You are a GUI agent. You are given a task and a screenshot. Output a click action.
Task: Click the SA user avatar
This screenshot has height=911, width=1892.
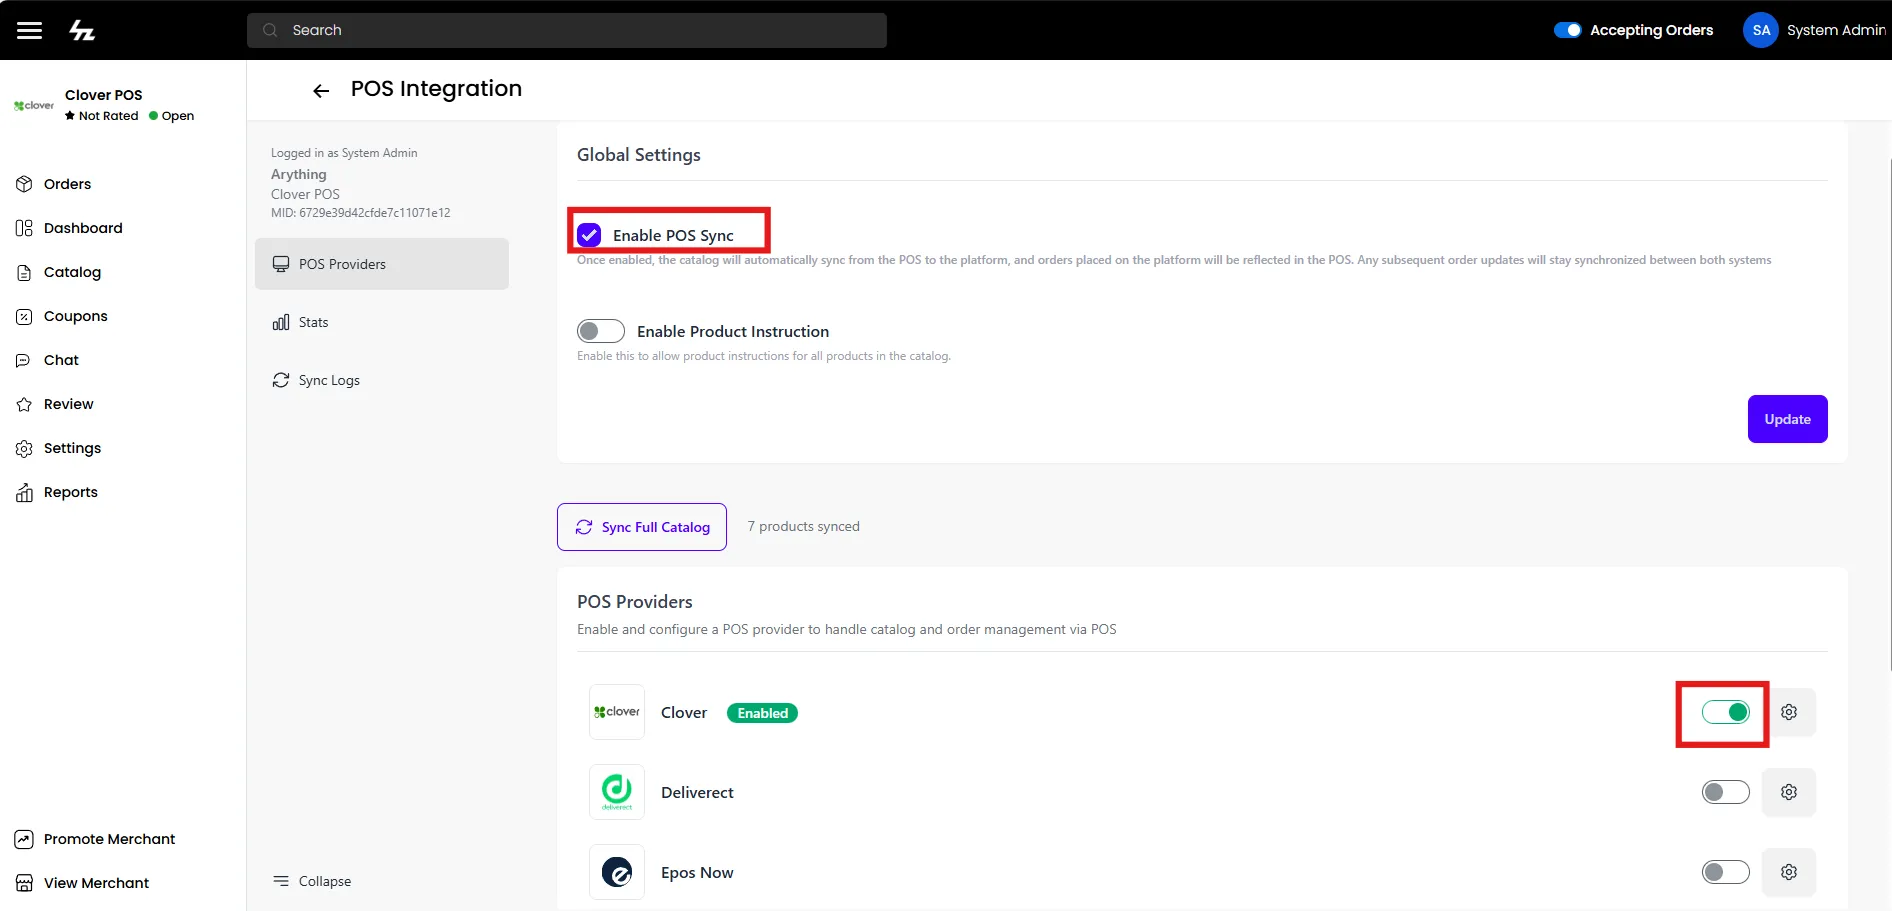[x=1761, y=30]
